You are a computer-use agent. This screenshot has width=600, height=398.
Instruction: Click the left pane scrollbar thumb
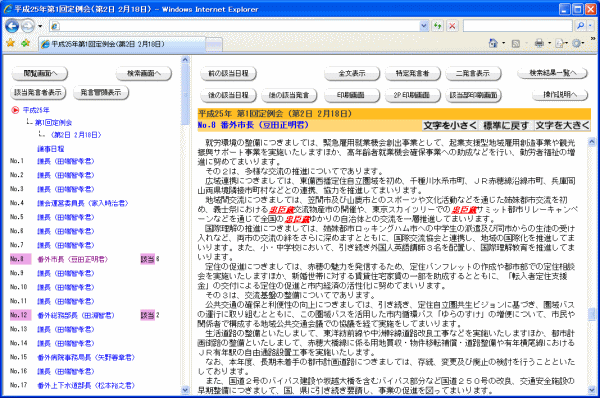point(185,95)
